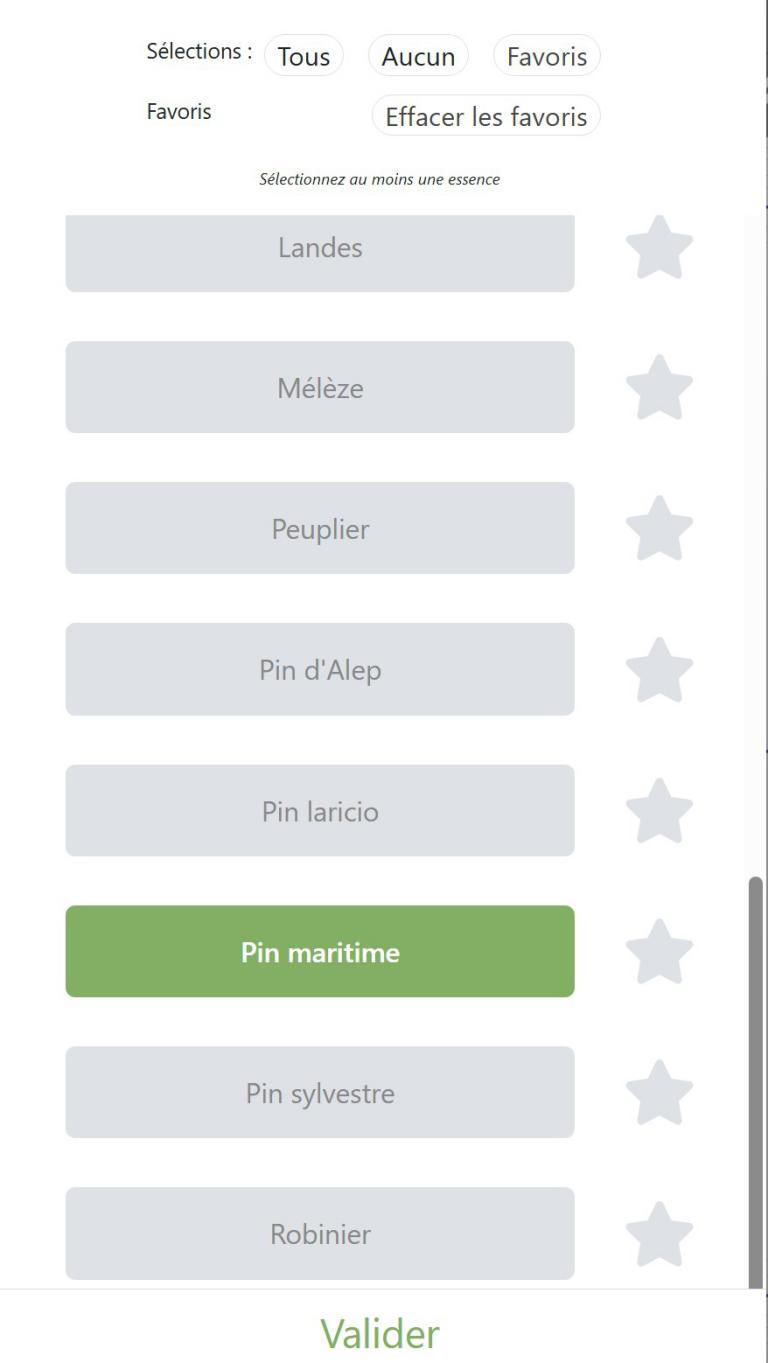
Task: Toggle the Pin sylvestre option
Action: pos(320,1093)
